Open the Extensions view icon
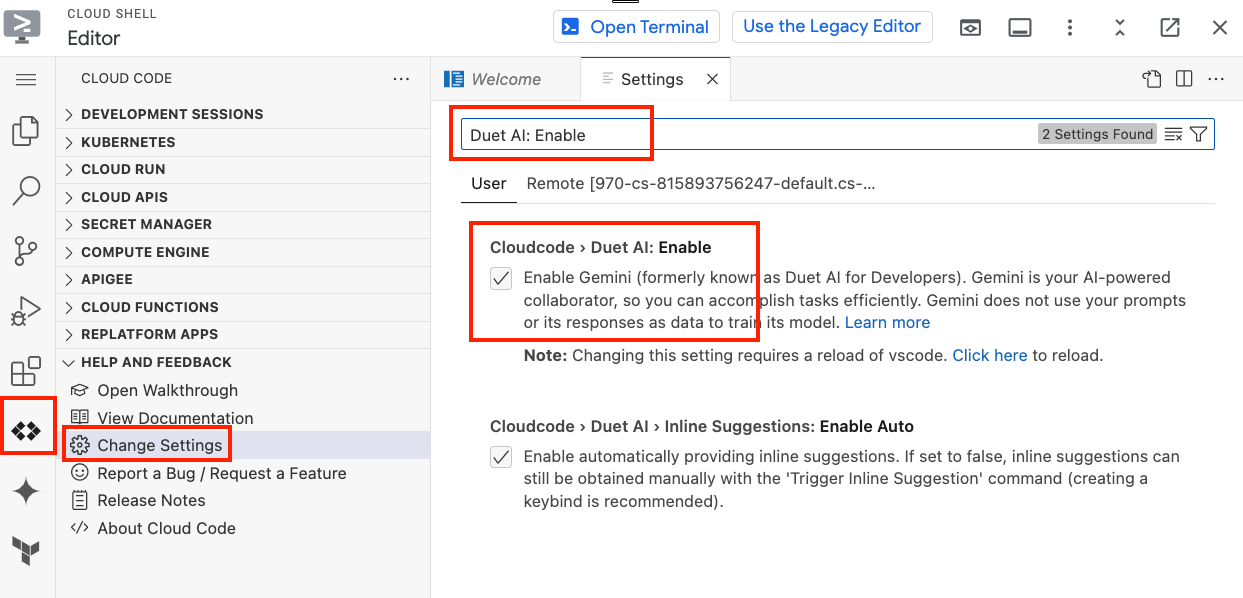The height and width of the screenshot is (598, 1243). tap(26, 371)
